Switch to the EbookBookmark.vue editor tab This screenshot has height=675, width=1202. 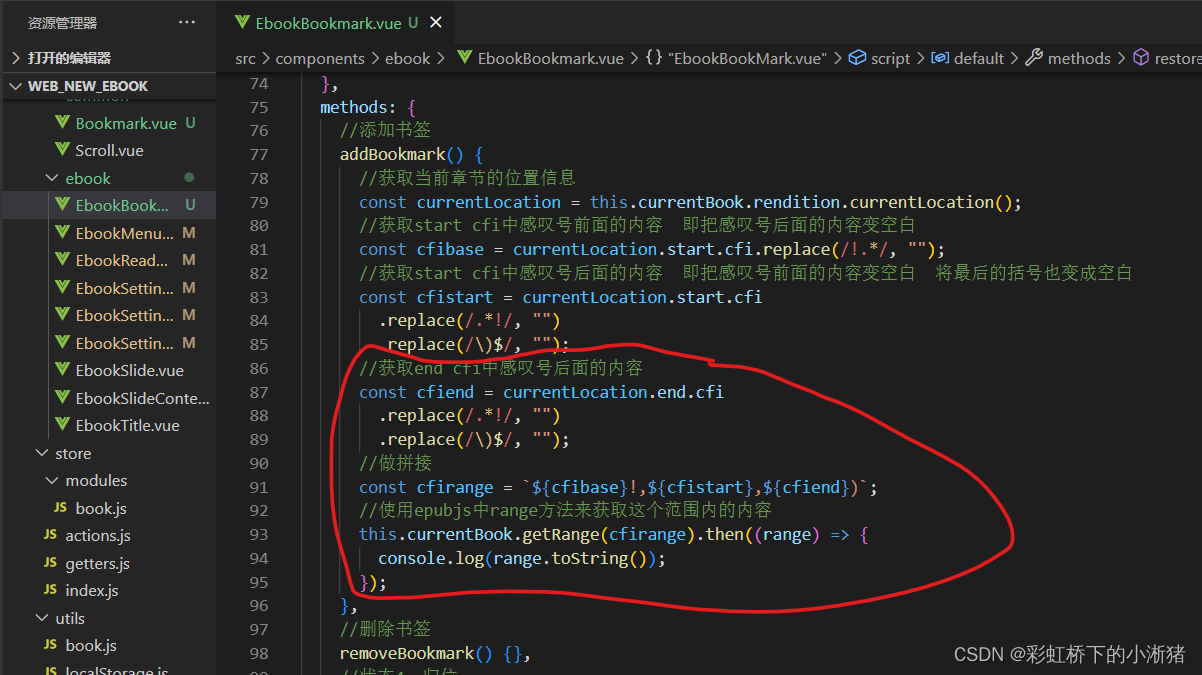click(x=336, y=22)
